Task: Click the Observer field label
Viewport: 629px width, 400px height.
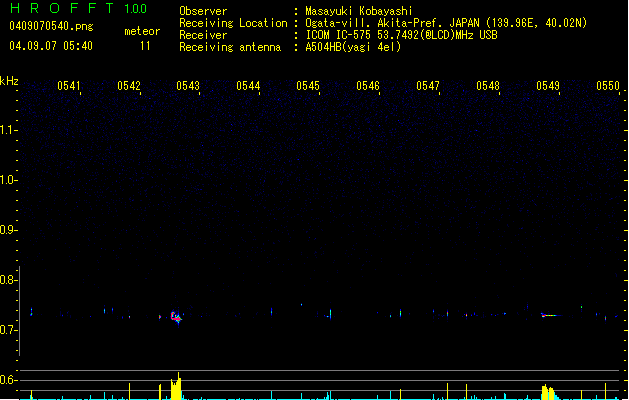Action: 203,11
